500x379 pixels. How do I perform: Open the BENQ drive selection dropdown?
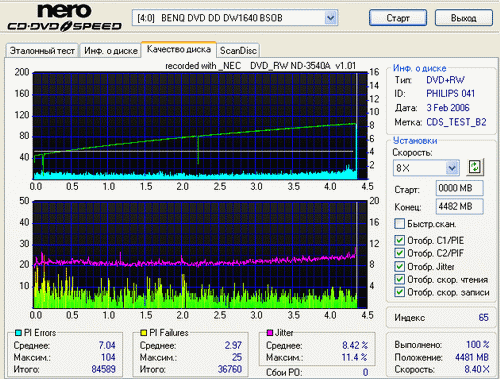coord(330,18)
